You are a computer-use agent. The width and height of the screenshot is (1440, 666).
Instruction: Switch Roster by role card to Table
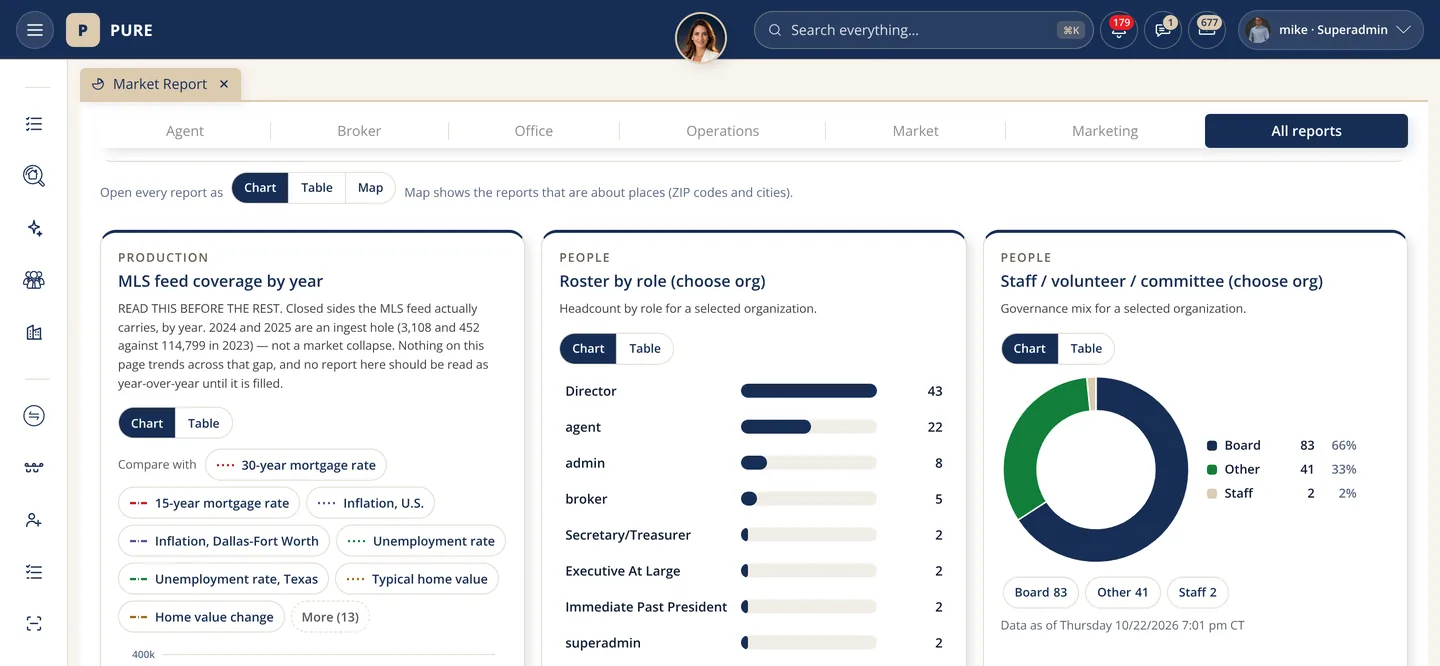pyautogui.click(x=645, y=348)
